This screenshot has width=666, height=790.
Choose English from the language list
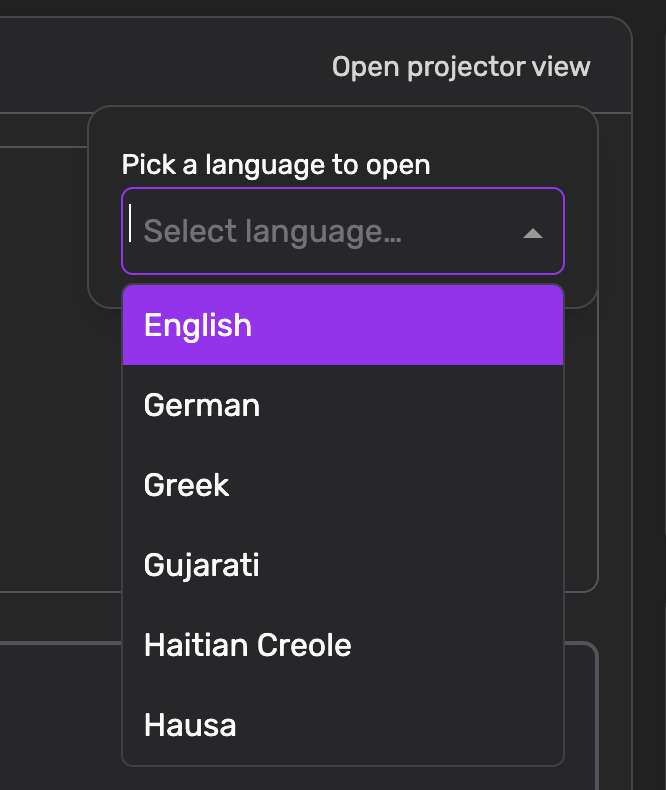click(343, 325)
